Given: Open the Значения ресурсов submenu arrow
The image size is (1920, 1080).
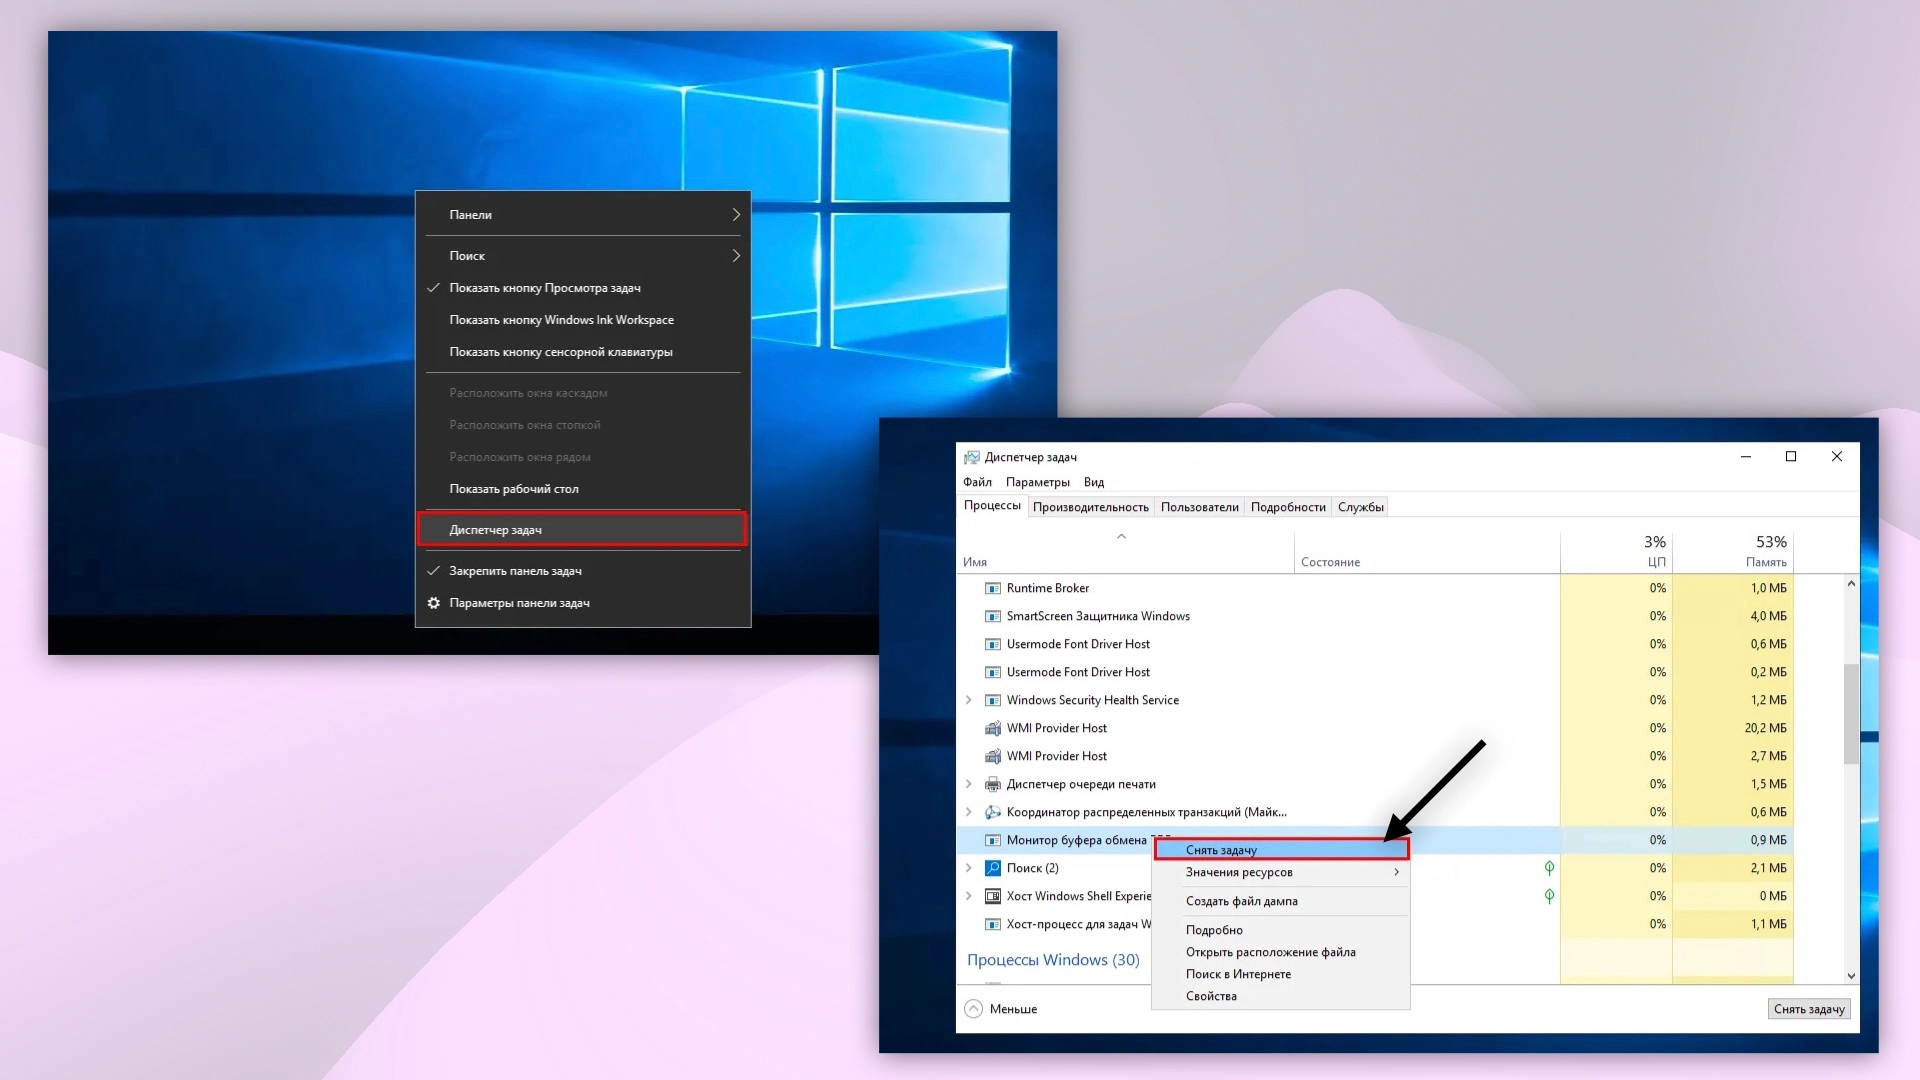Looking at the screenshot, I should (1396, 872).
